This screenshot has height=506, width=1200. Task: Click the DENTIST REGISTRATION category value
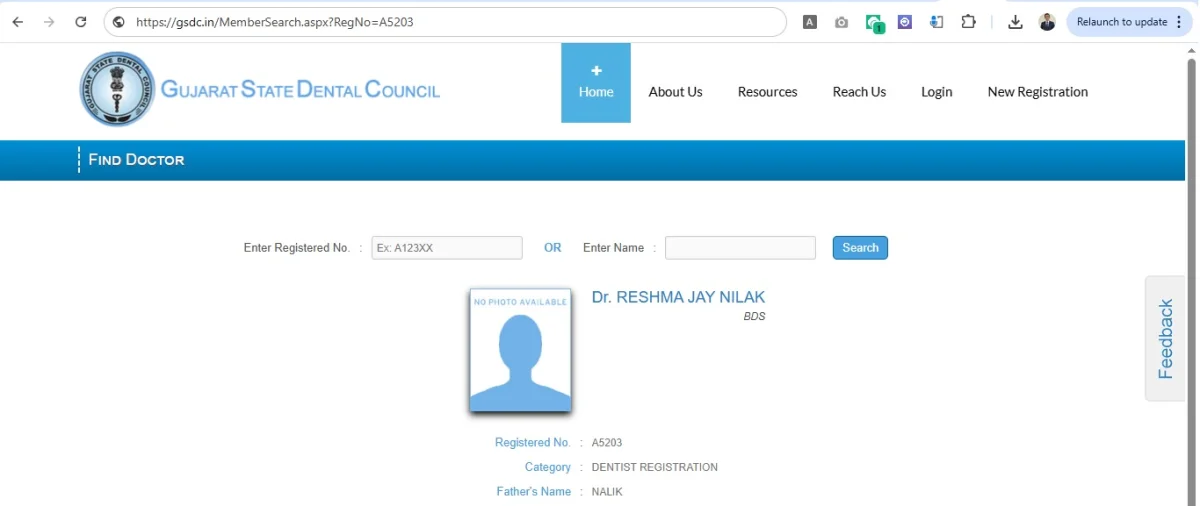pos(655,467)
